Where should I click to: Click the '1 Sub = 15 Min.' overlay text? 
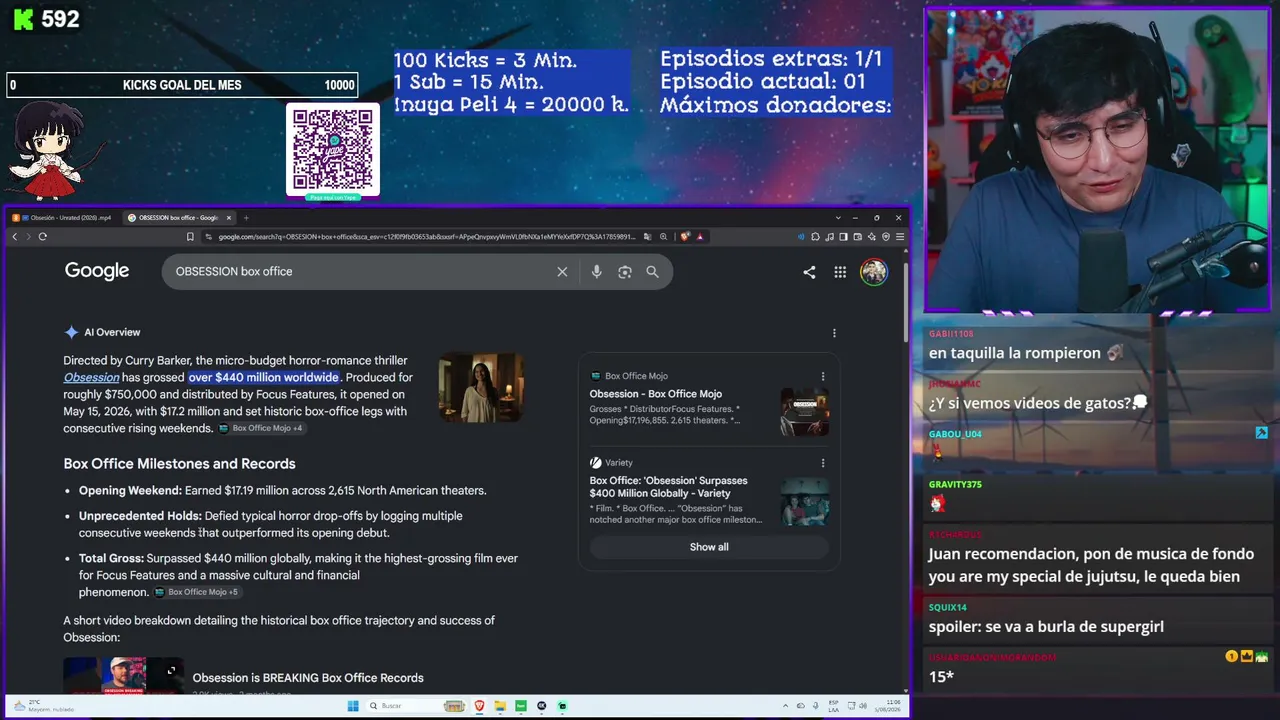[469, 82]
